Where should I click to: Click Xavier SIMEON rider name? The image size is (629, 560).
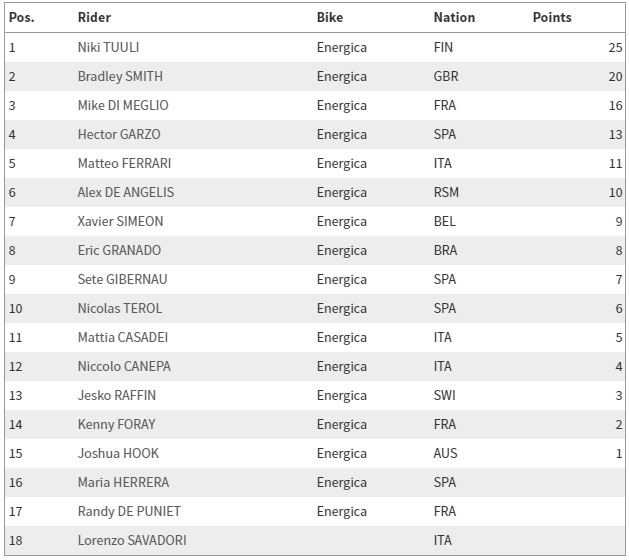click(x=120, y=221)
